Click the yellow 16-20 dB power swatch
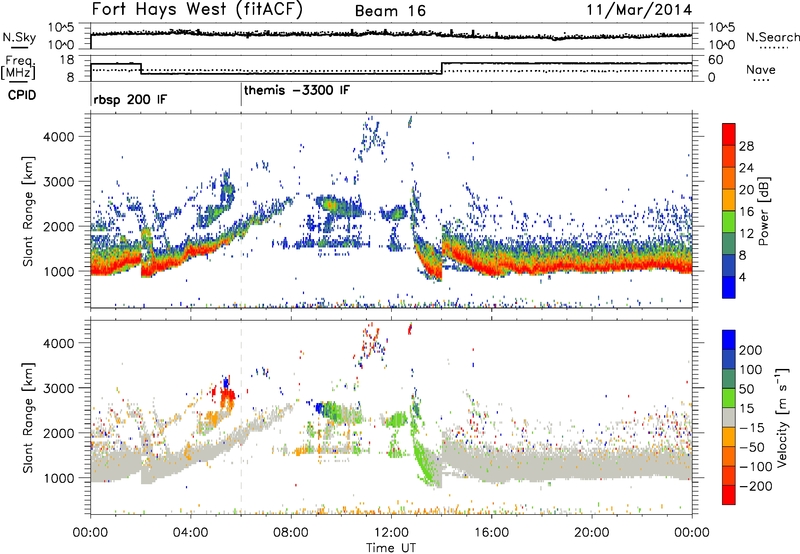800x554 pixels. point(729,200)
